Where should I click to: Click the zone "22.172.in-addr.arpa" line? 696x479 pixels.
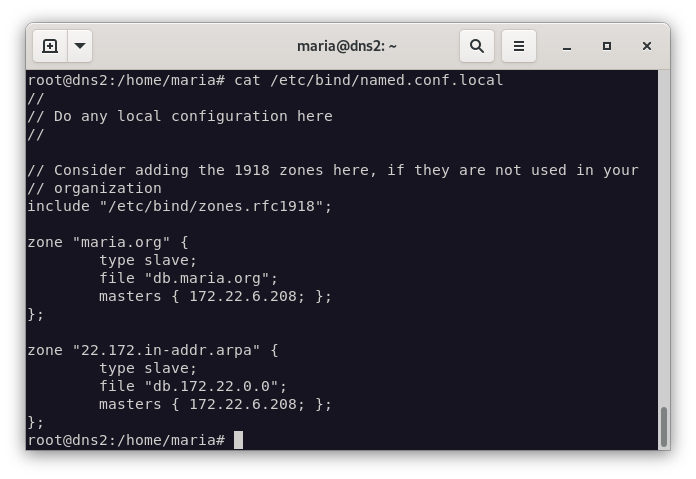pyautogui.click(x=152, y=350)
